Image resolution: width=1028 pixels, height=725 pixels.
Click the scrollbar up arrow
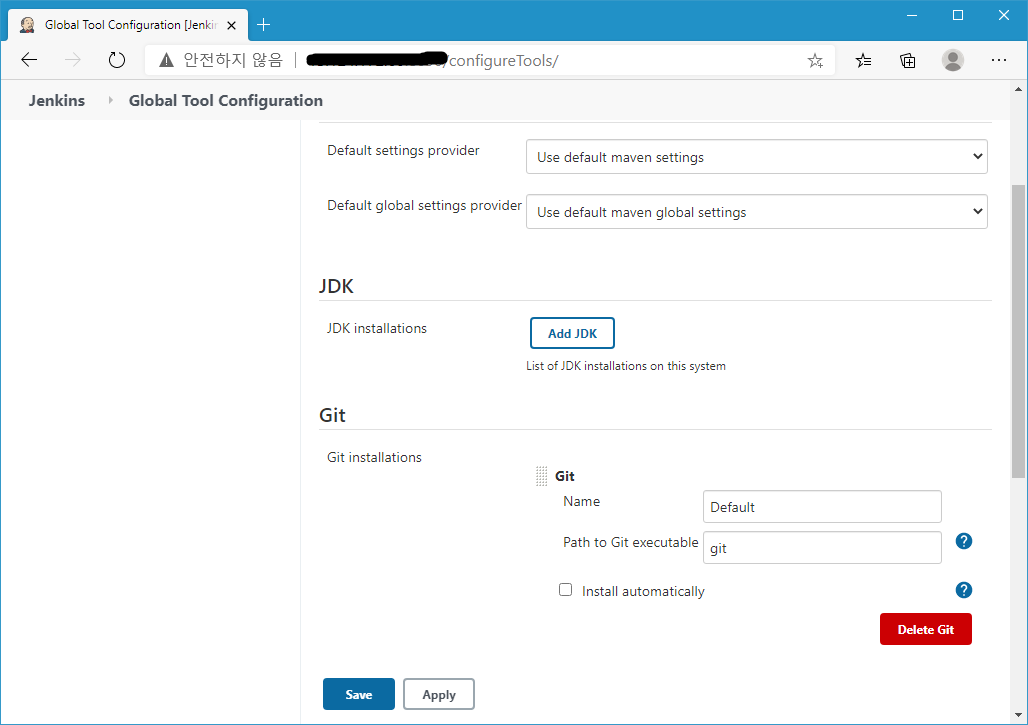coord(1018,89)
